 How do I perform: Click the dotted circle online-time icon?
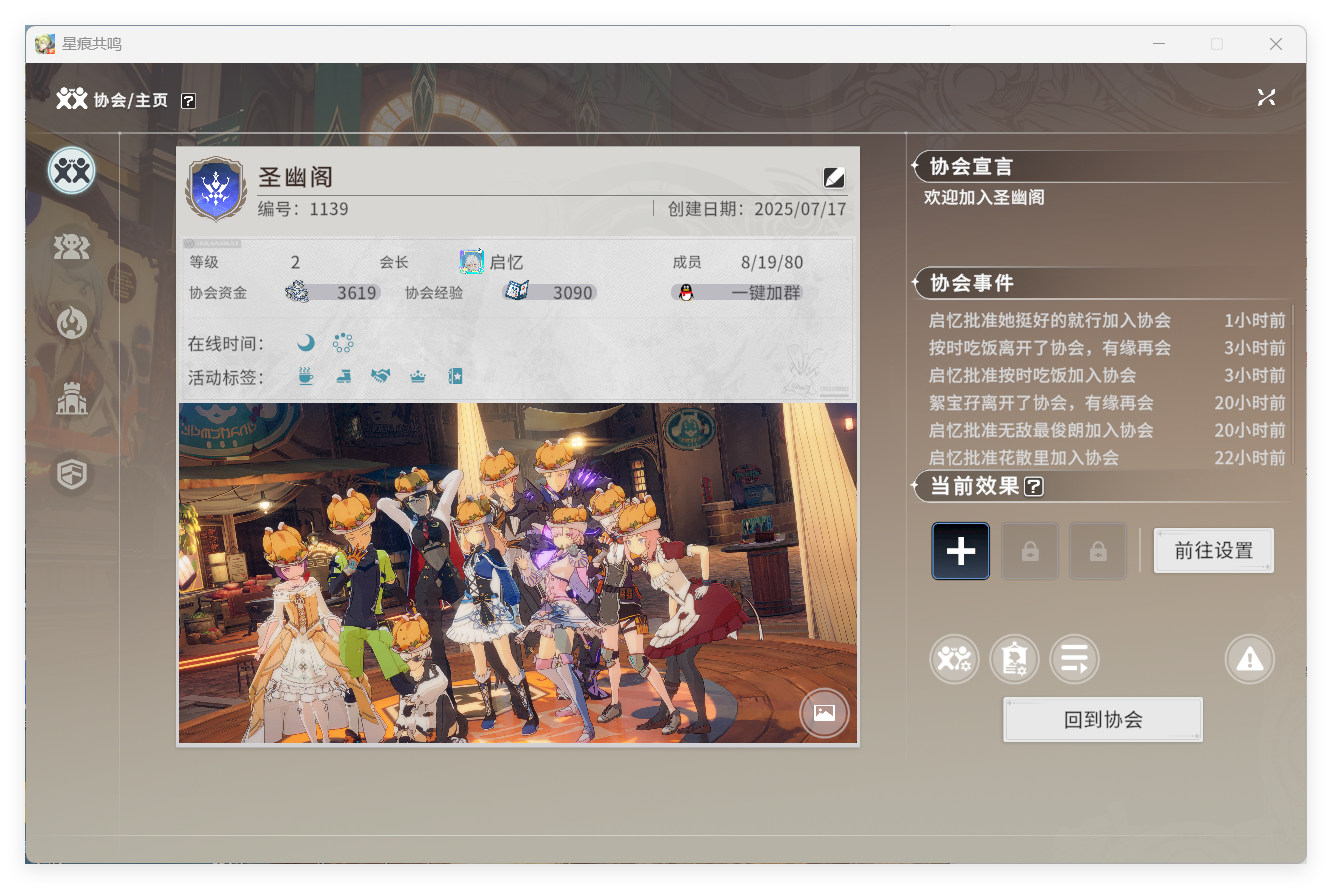[x=343, y=343]
